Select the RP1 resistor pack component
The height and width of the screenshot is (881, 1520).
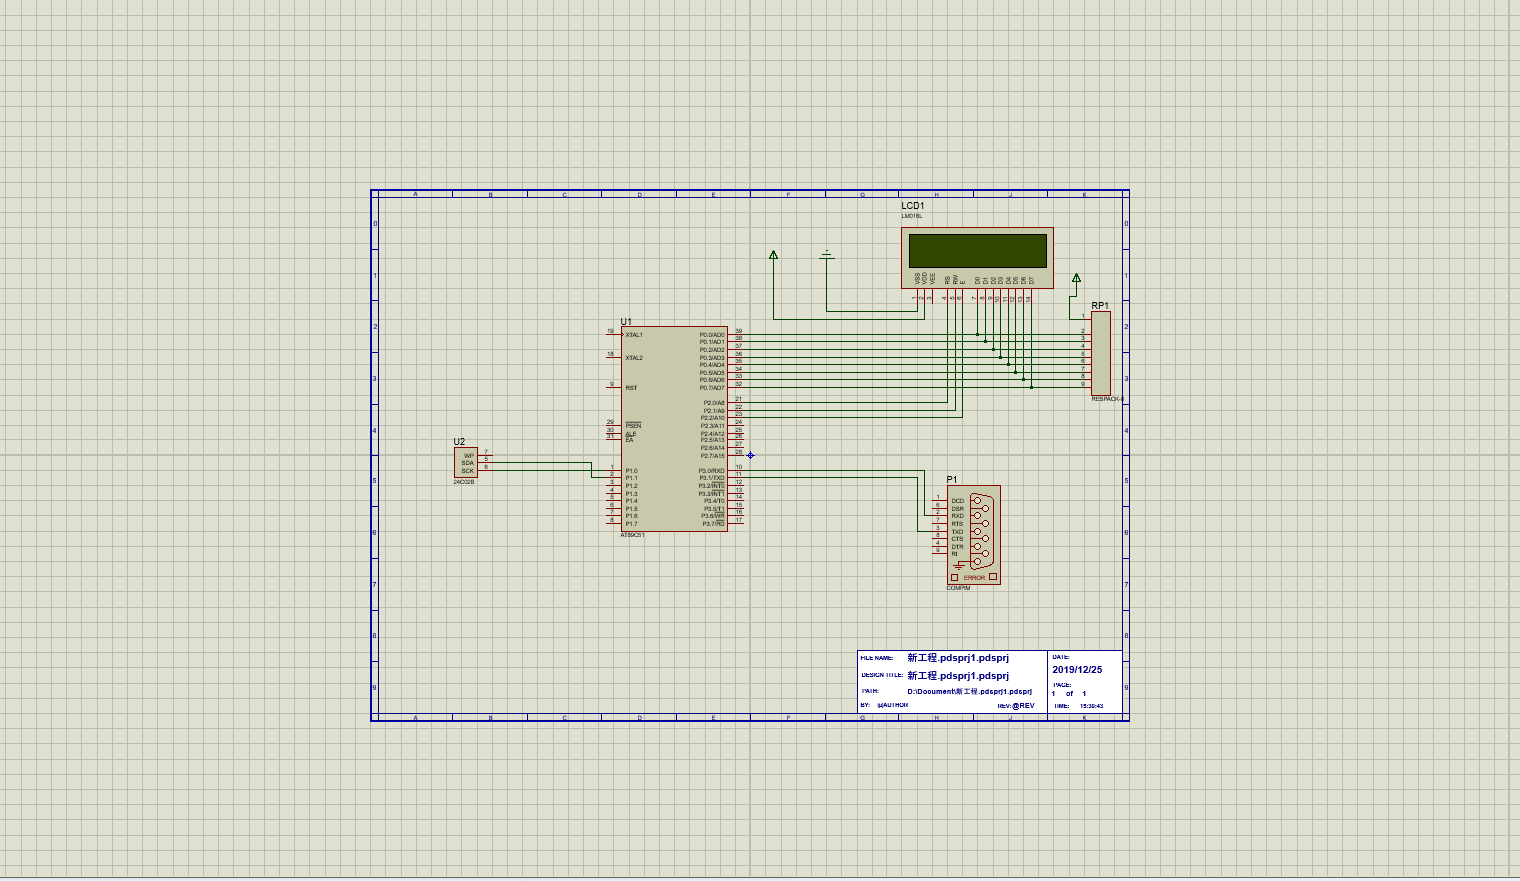[1100, 354]
